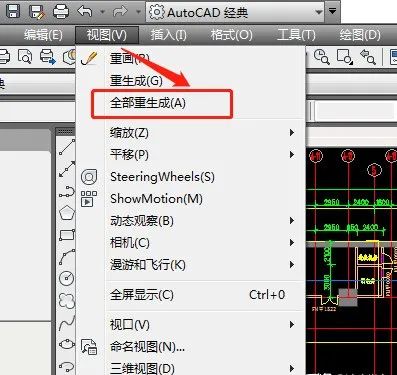
Task: Select the Rectangle draw tool
Action: click(x=67, y=235)
